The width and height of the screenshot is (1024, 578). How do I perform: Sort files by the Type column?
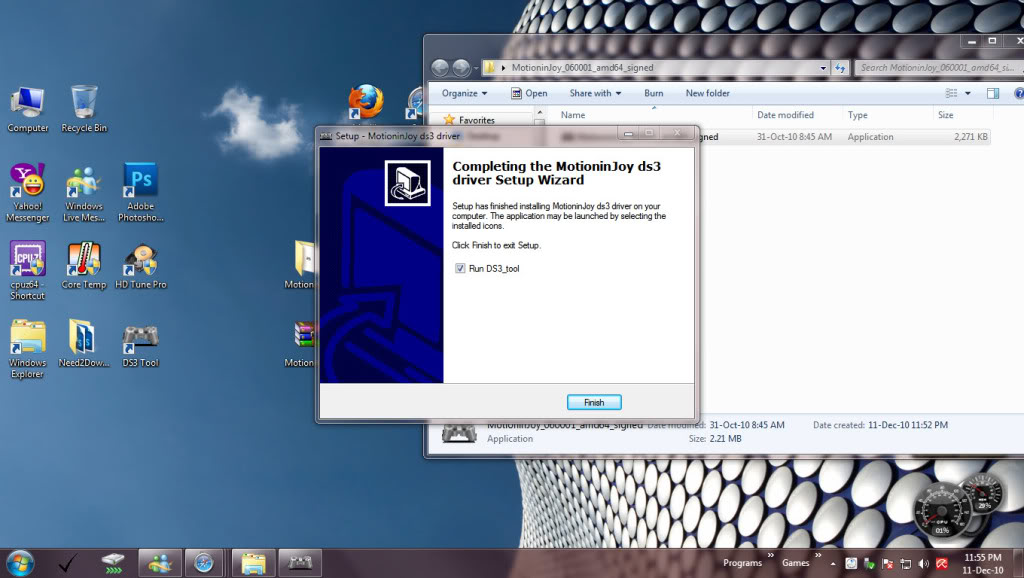[x=857, y=115]
